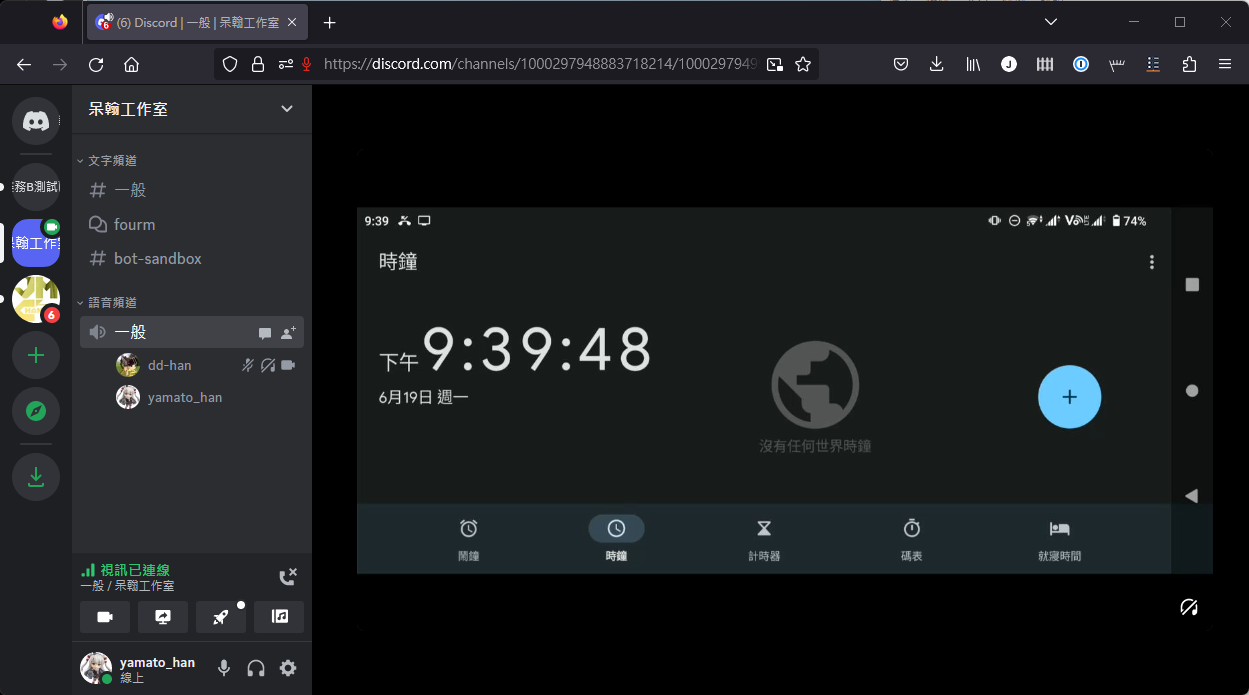Disconnect from the voice call

(287, 577)
